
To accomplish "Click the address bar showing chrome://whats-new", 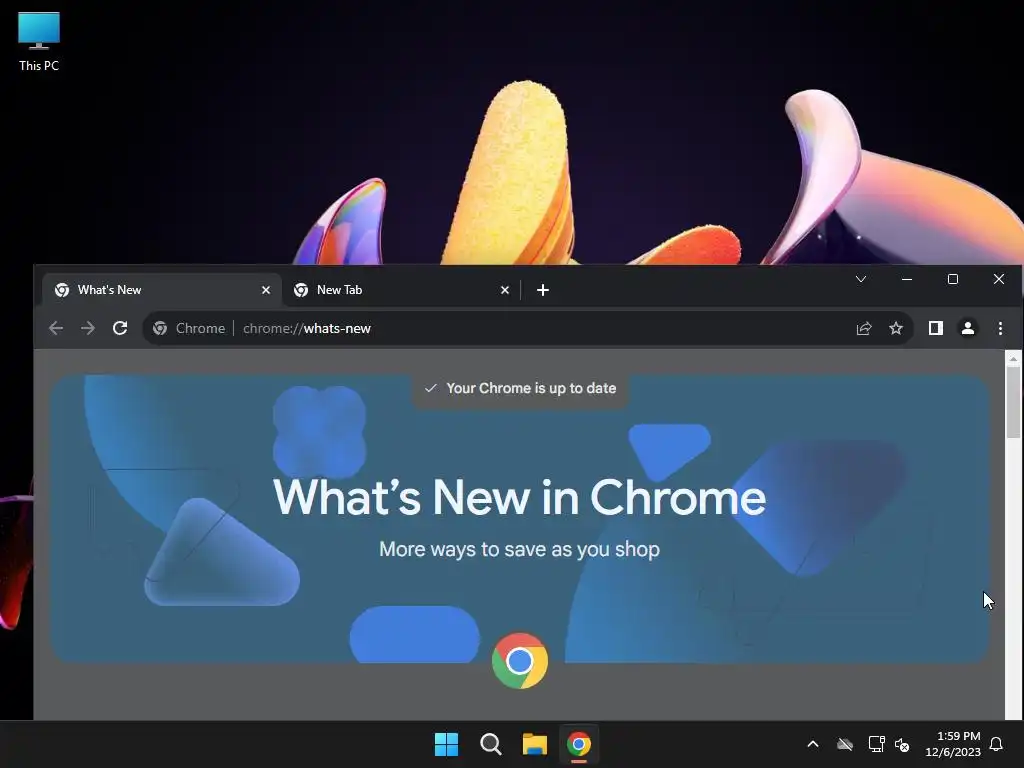I will (x=528, y=328).
